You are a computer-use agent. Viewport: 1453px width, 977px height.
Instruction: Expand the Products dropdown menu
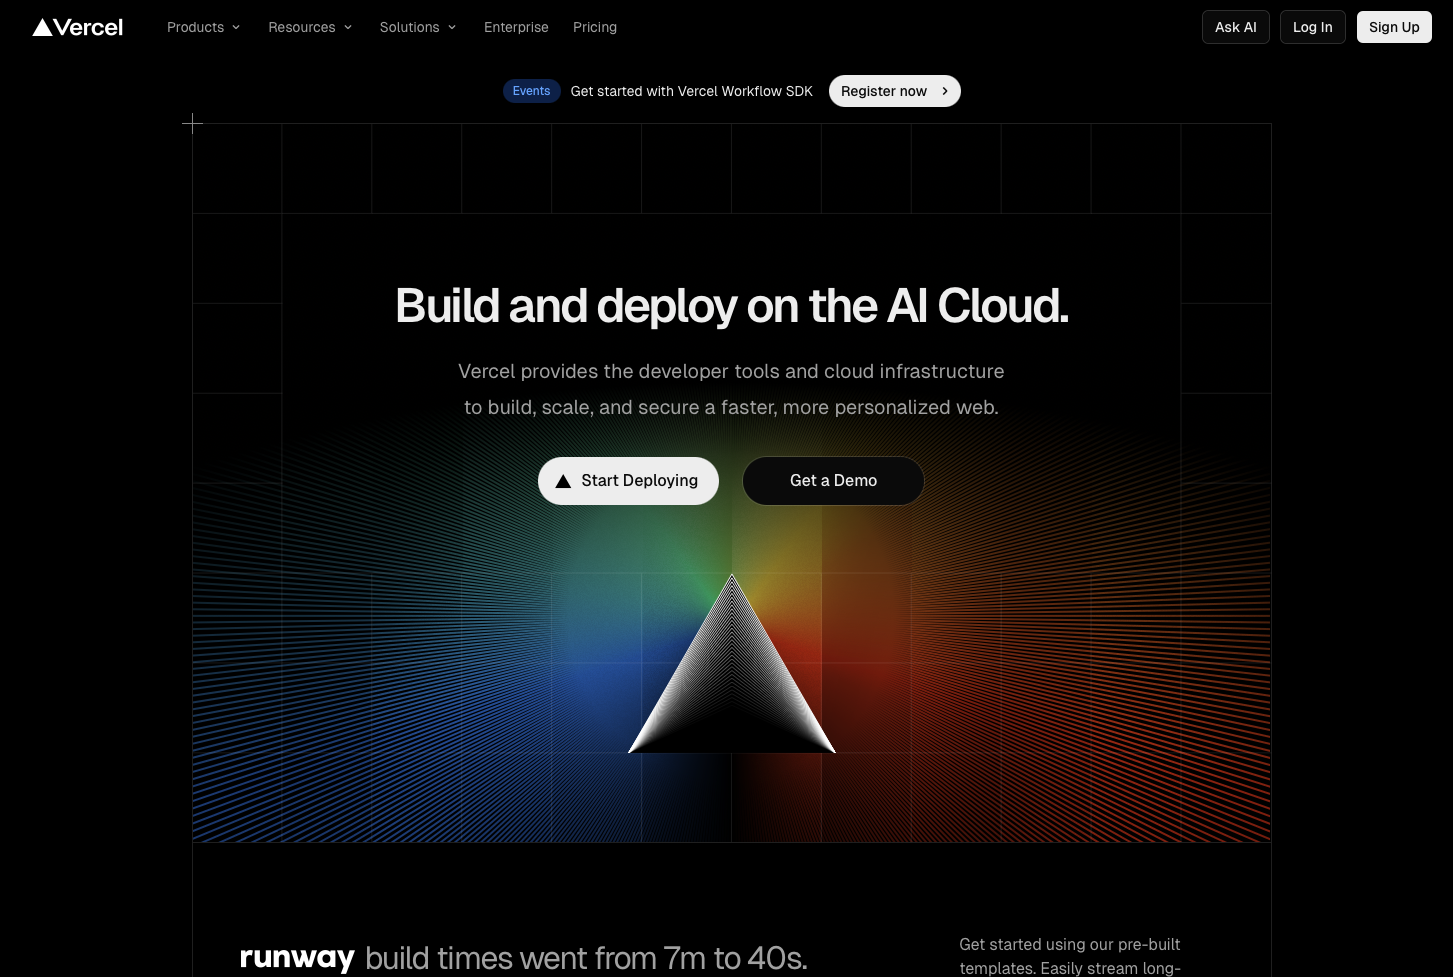204,27
